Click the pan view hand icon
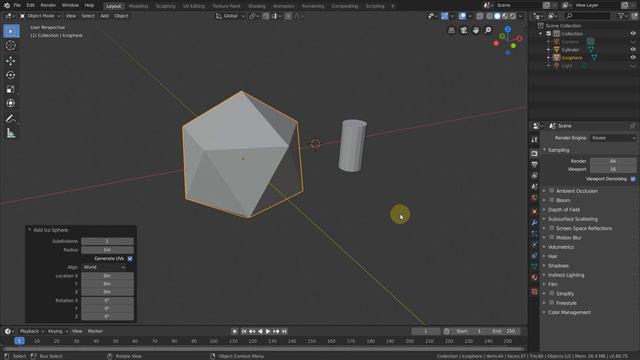640x360 pixels. (x=476, y=30)
